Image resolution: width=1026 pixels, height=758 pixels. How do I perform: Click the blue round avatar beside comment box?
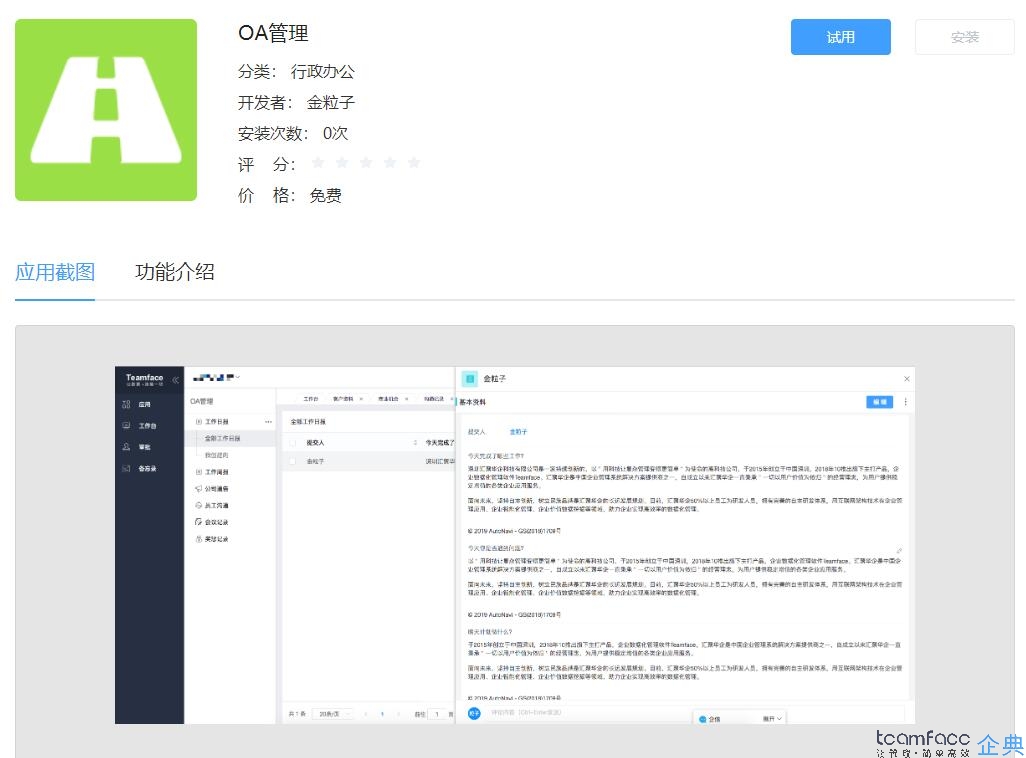coord(474,713)
